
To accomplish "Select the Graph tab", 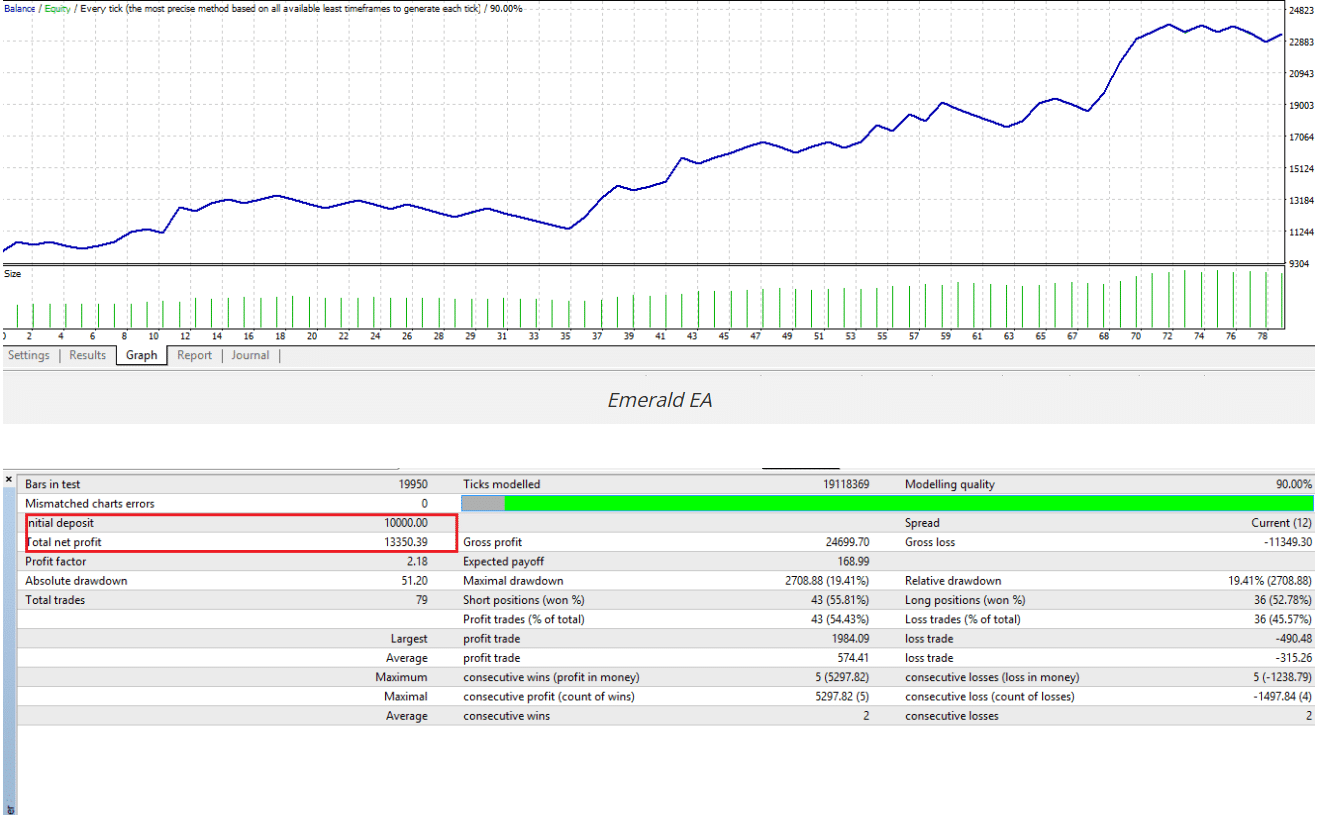I will 142,355.
